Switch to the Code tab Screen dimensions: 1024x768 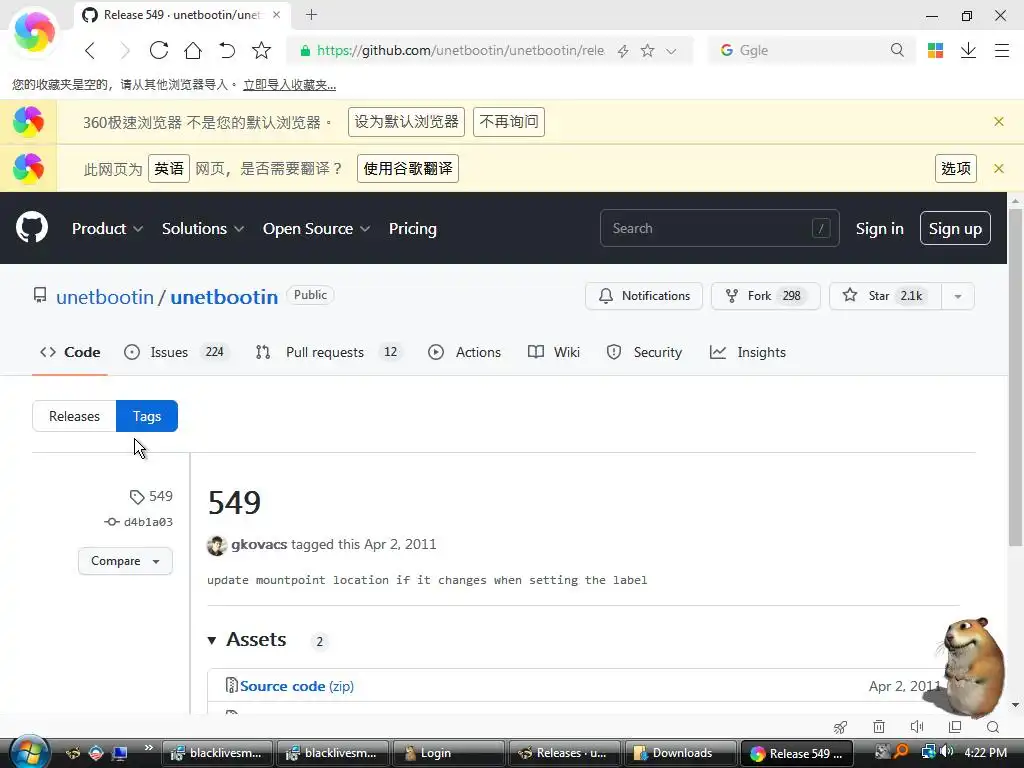pos(70,353)
